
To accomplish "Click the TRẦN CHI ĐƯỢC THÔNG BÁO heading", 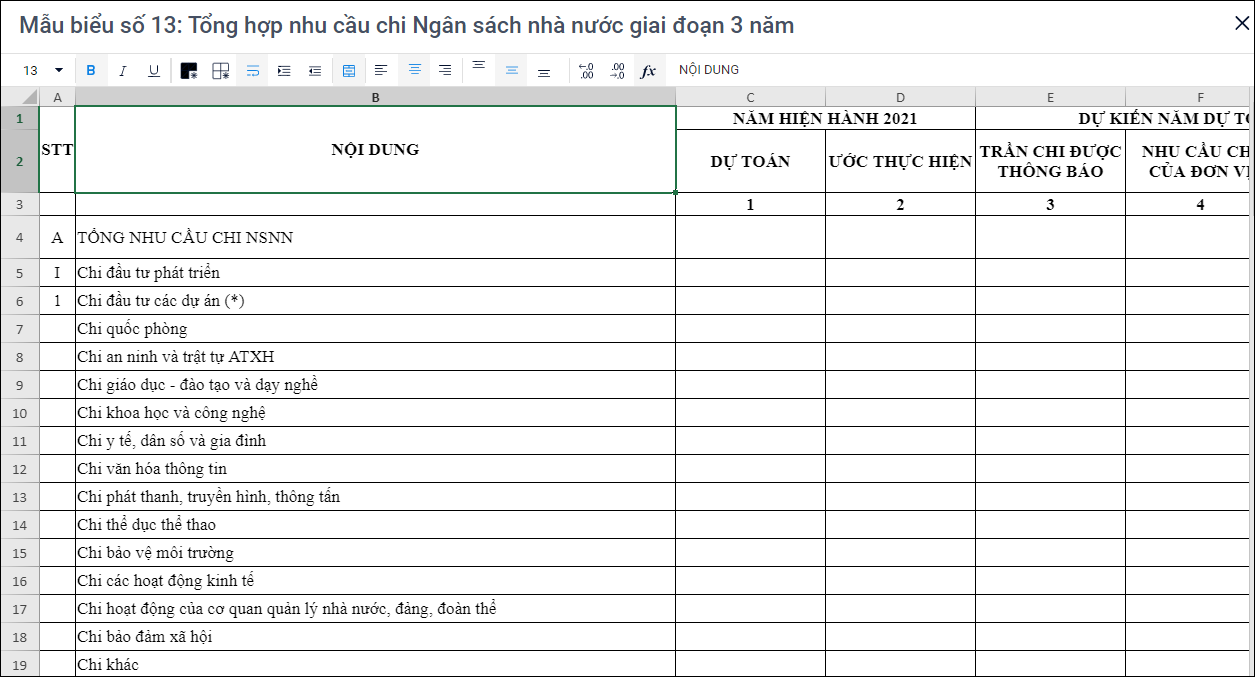I will click(x=1051, y=161).
